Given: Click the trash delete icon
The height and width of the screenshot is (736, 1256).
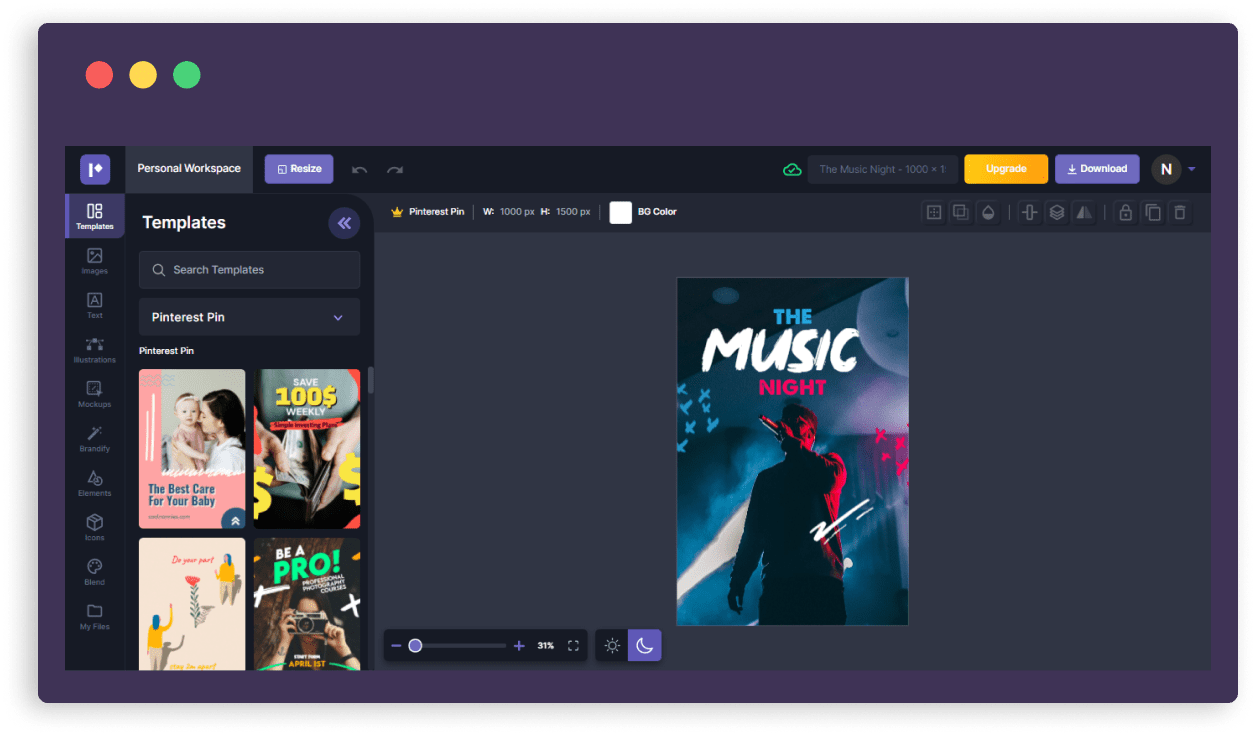Looking at the screenshot, I should pos(1180,212).
